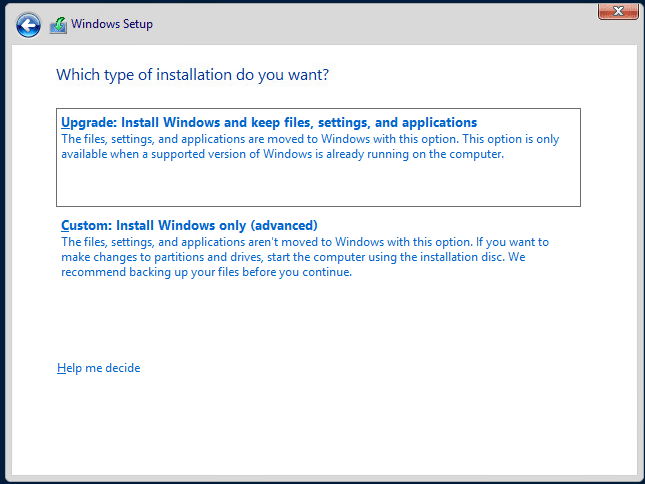The width and height of the screenshot is (645, 484).
Task: Close the Windows Setup dialog
Action: pyautogui.click(x=618, y=11)
